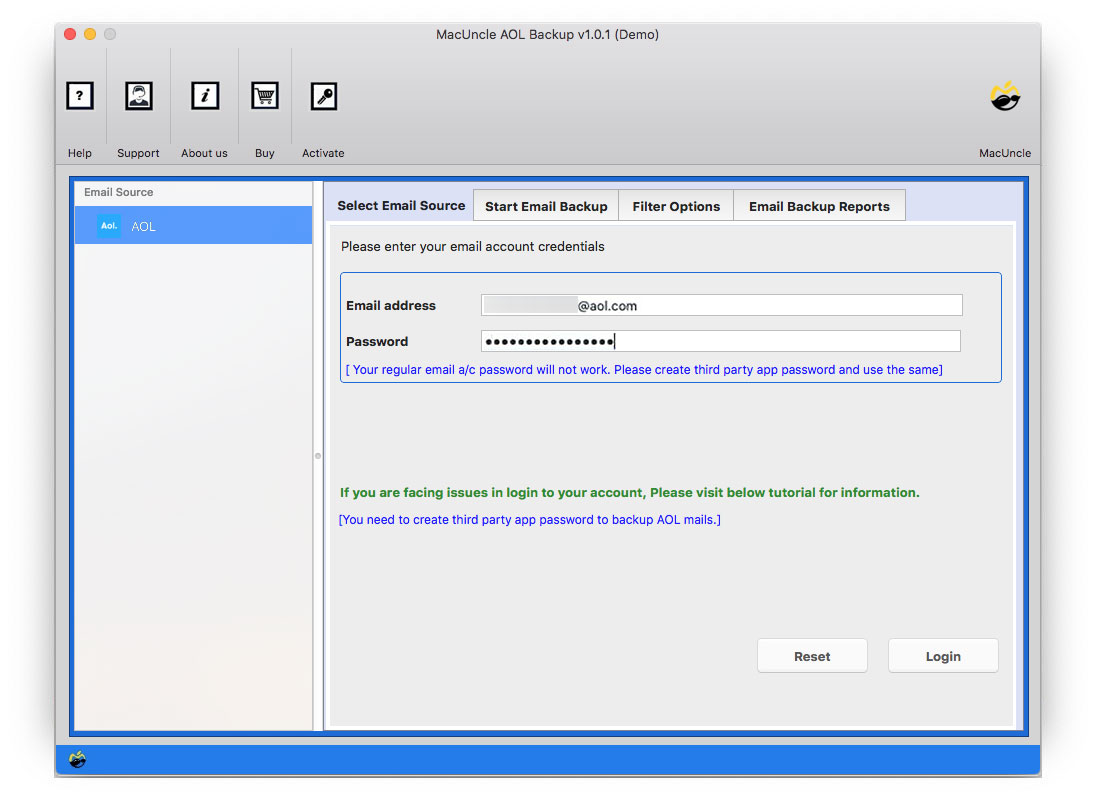The width and height of the screenshot is (1096, 799).
Task: Click the Buy shopping cart icon
Action: tap(264, 96)
